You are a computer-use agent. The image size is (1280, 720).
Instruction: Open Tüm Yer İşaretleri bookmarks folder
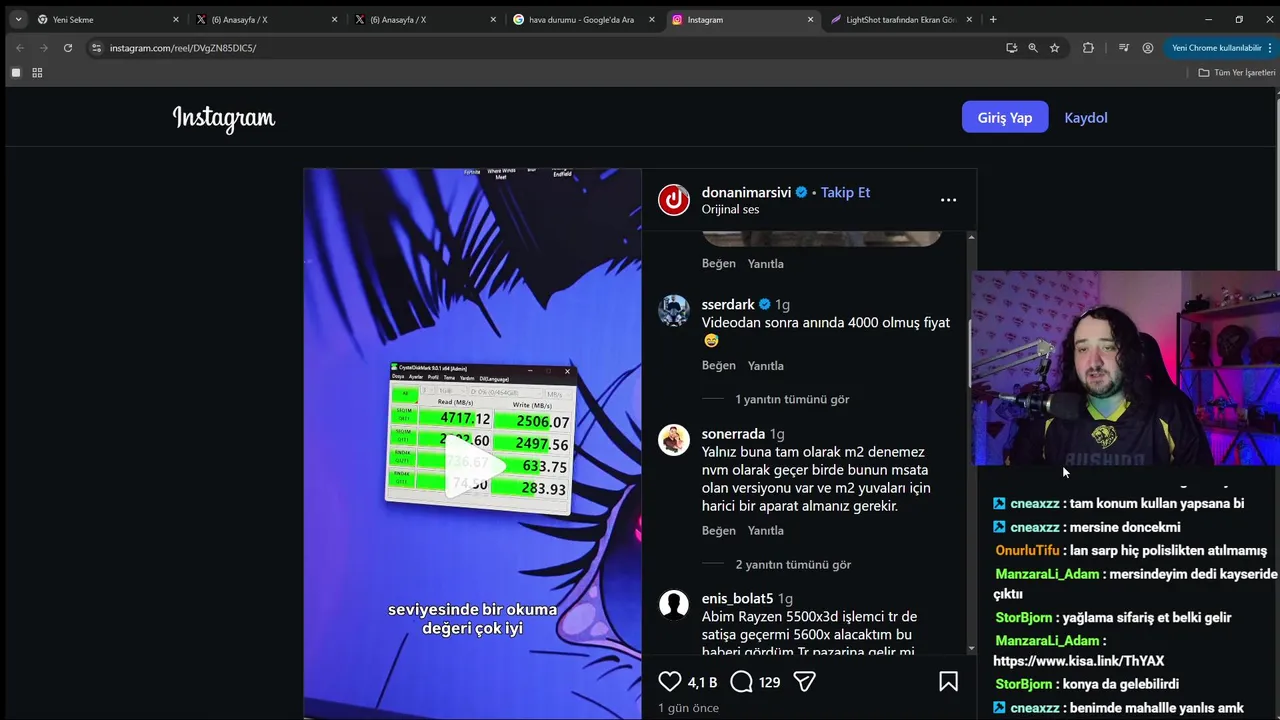(x=1237, y=73)
